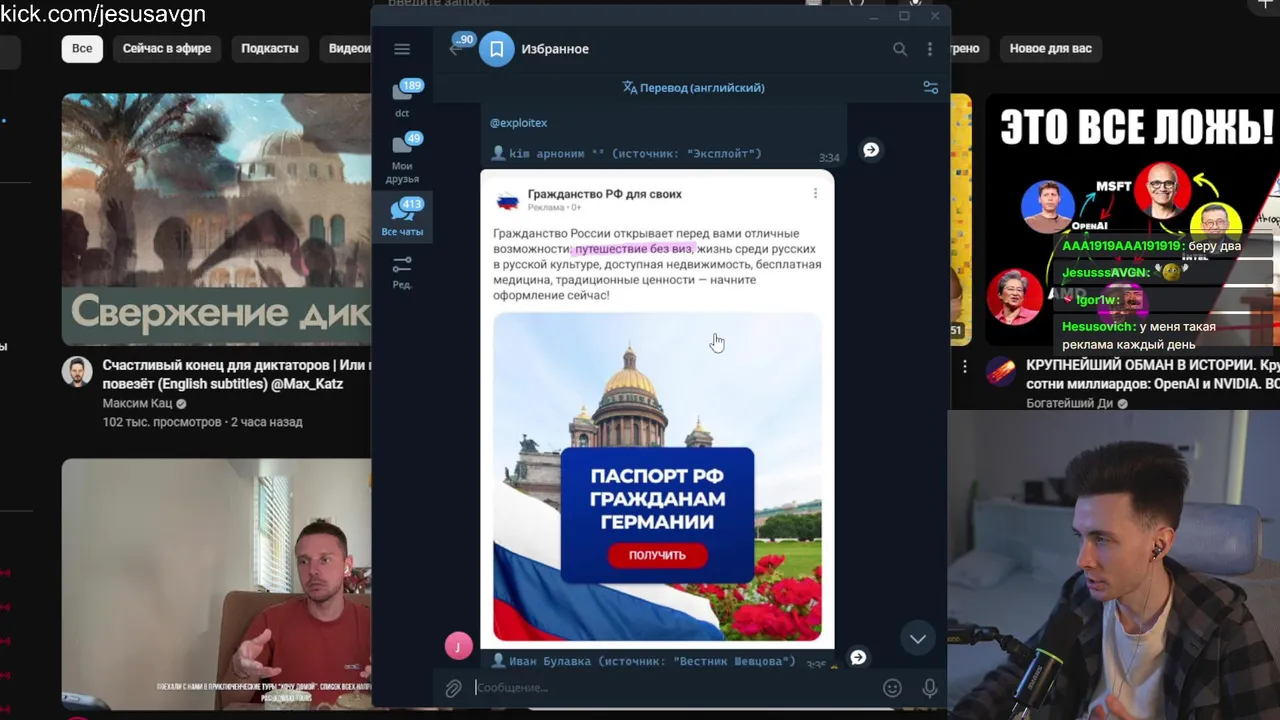The height and width of the screenshot is (720, 1280).
Task: Click Russian flag avatar of the ad post
Action: coord(508,200)
